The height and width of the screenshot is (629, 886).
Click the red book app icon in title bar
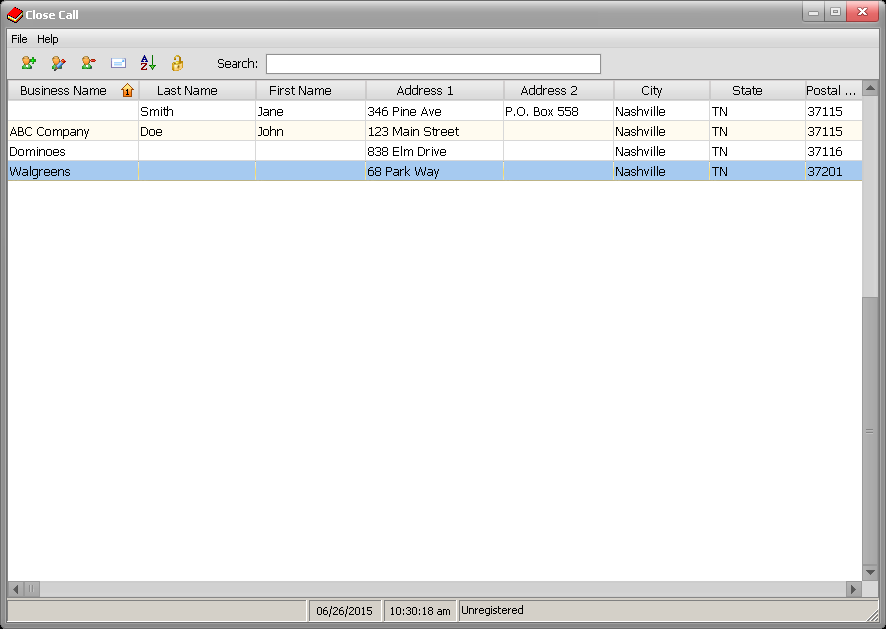click(x=14, y=15)
